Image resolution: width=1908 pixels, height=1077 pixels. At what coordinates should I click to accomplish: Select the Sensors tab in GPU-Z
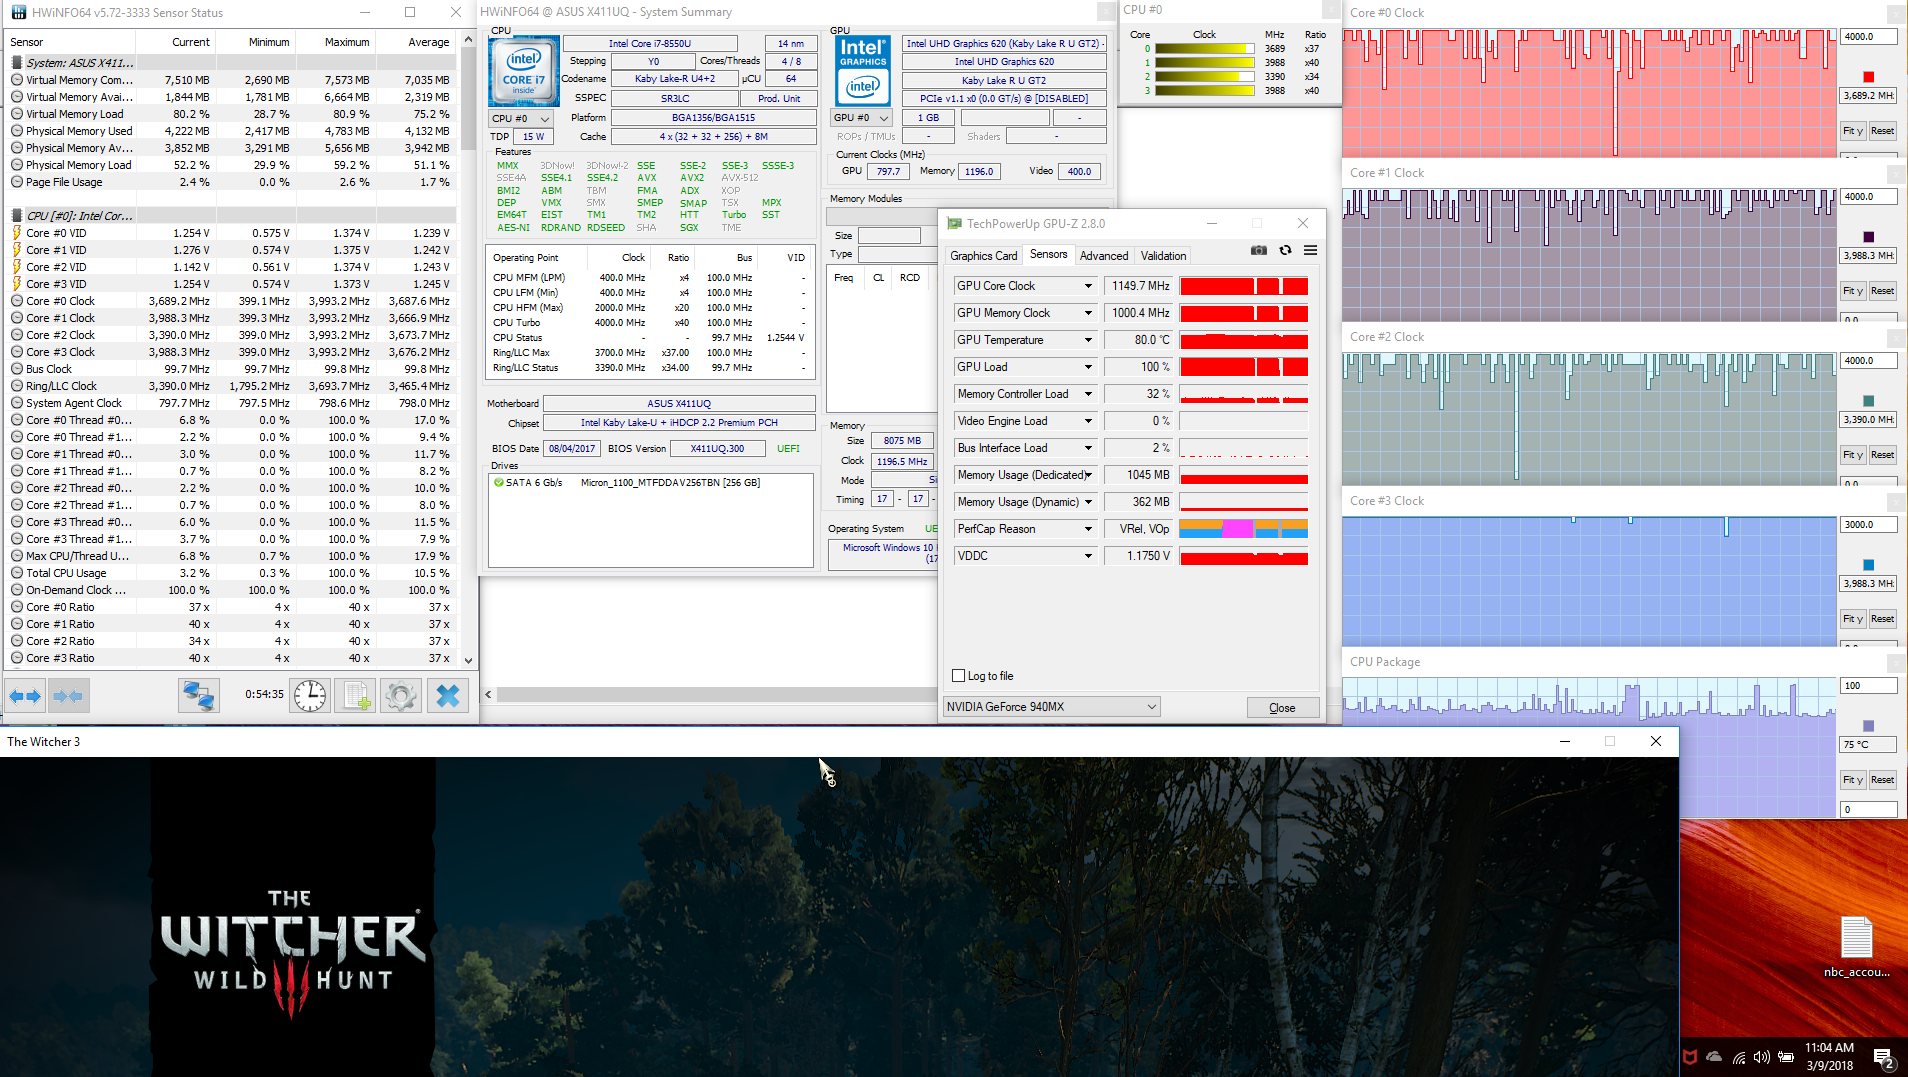[x=1049, y=255]
